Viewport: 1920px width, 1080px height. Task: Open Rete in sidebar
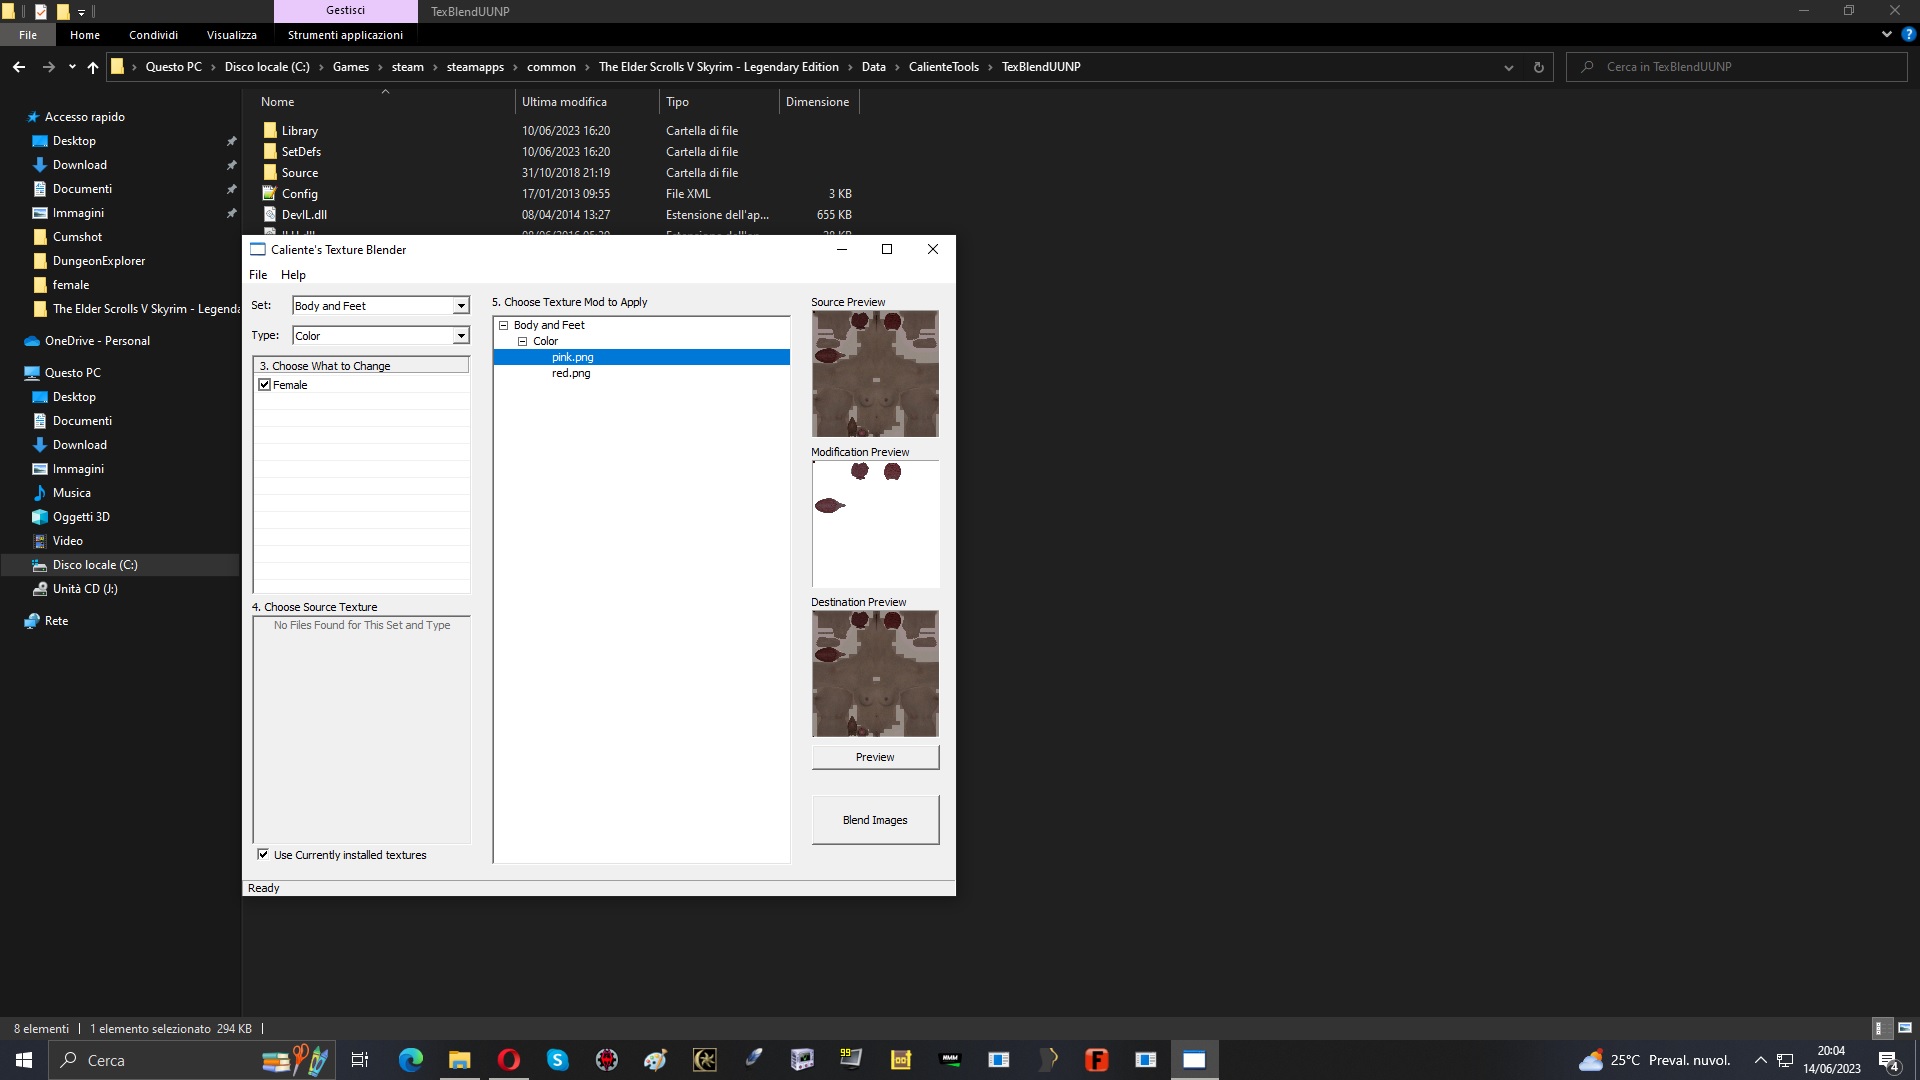coord(56,621)
